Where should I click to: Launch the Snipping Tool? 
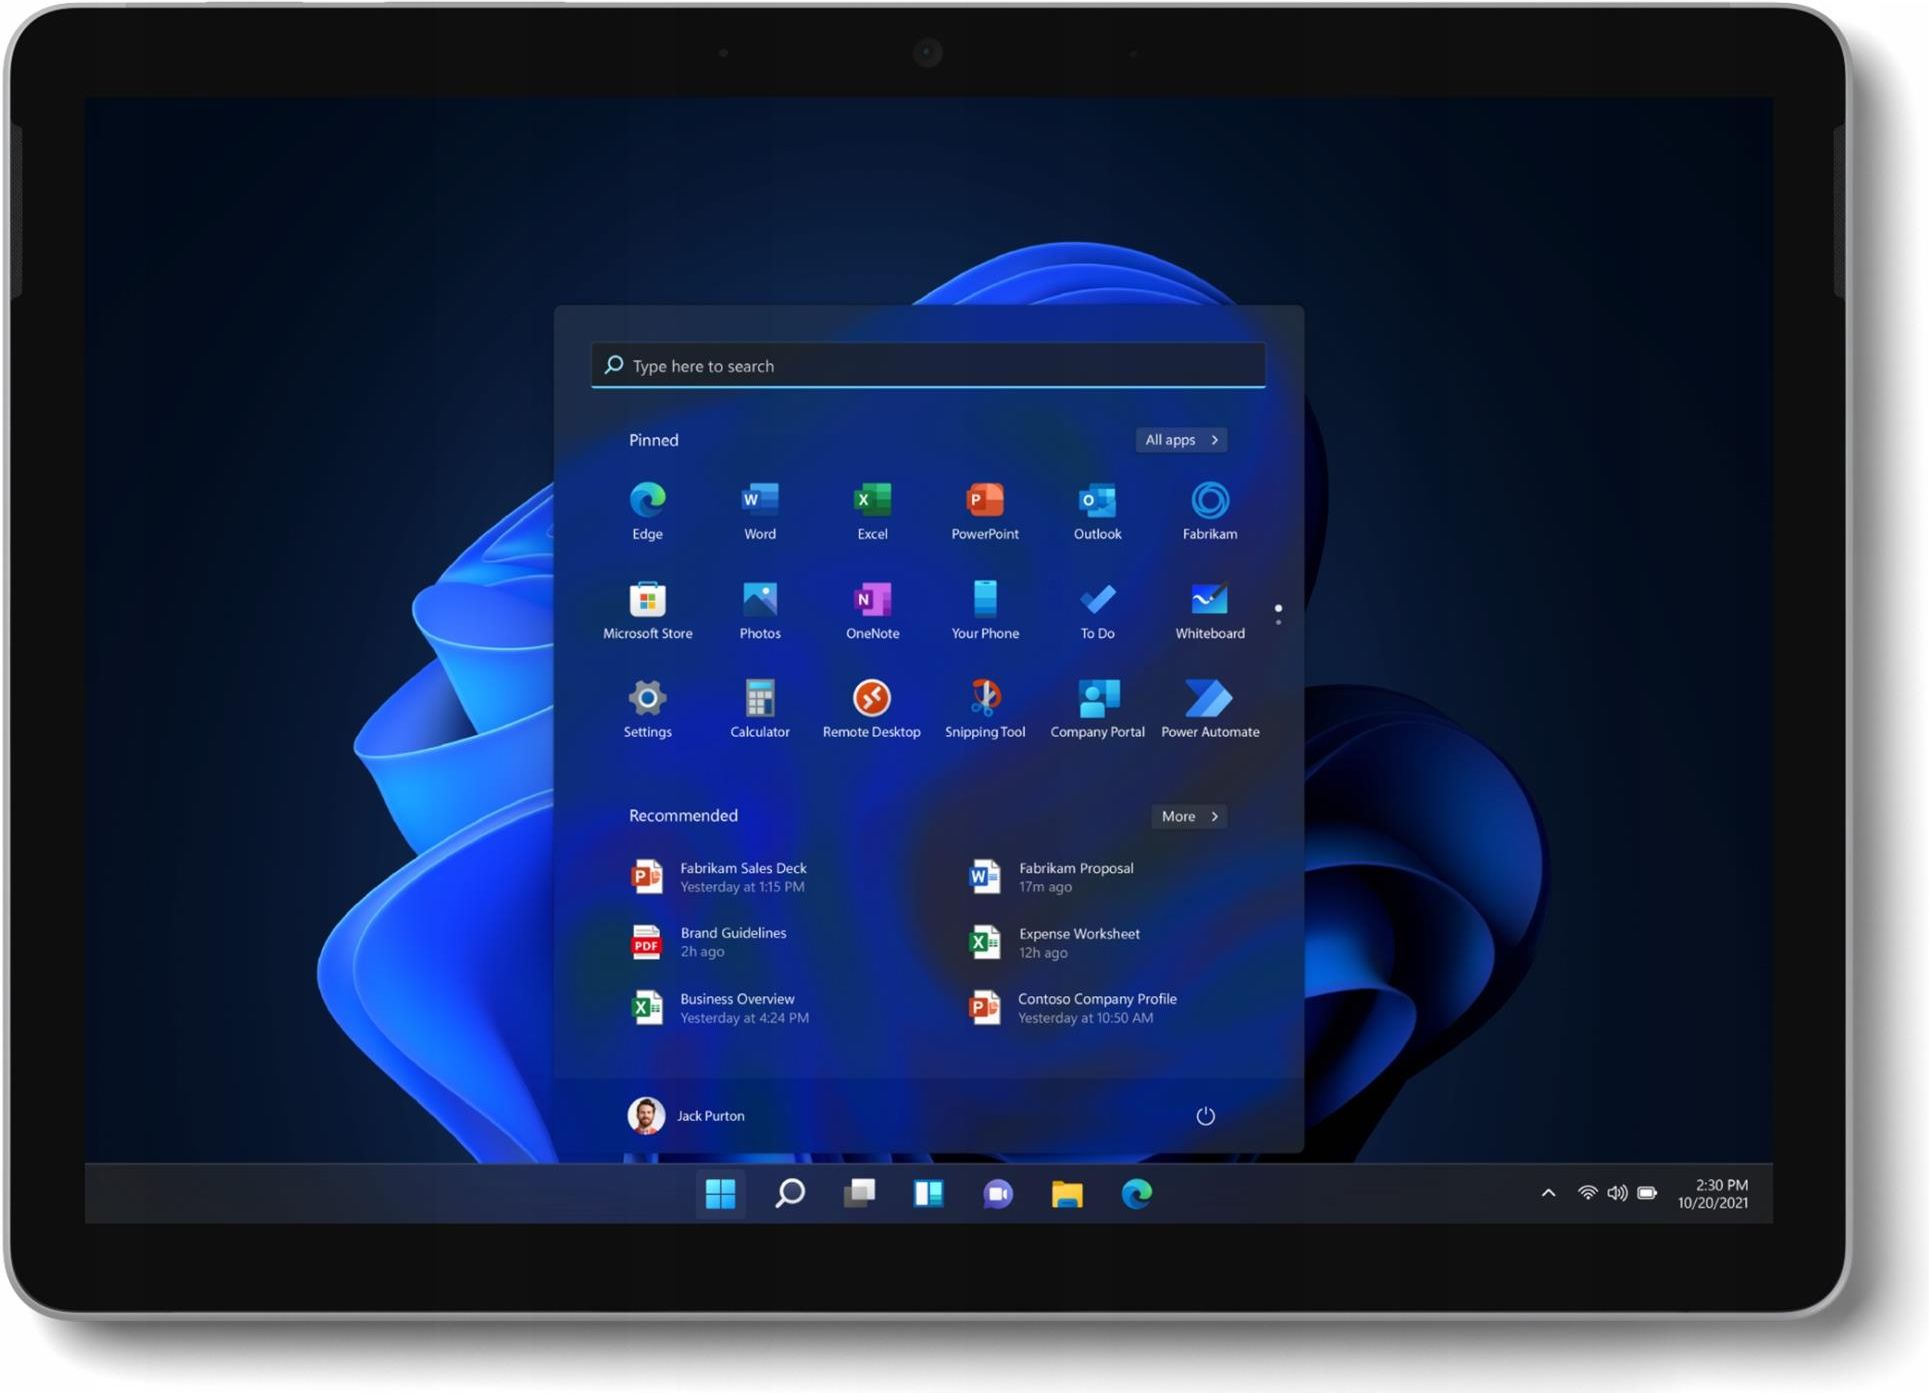coord(984,707)
